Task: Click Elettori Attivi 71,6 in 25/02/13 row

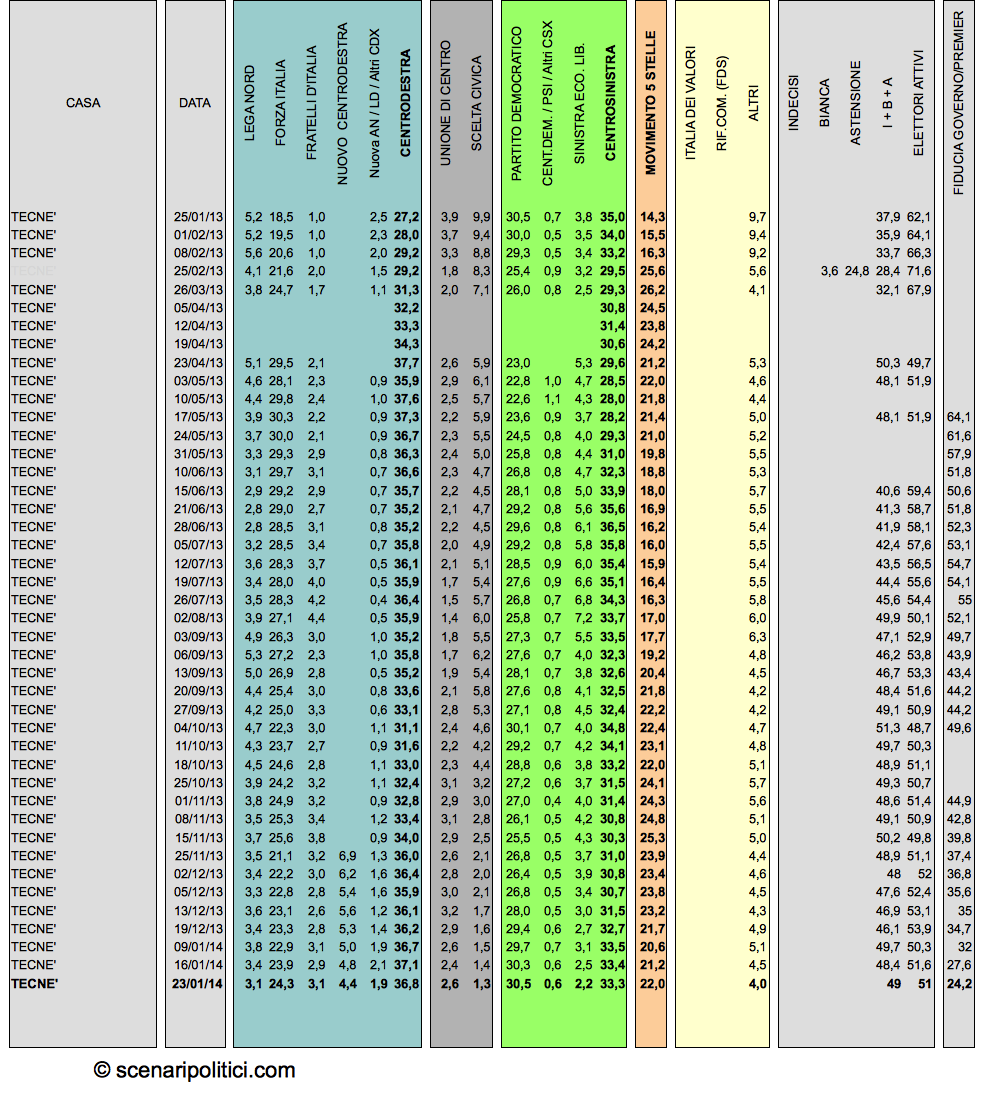Action: pos(919,271)
